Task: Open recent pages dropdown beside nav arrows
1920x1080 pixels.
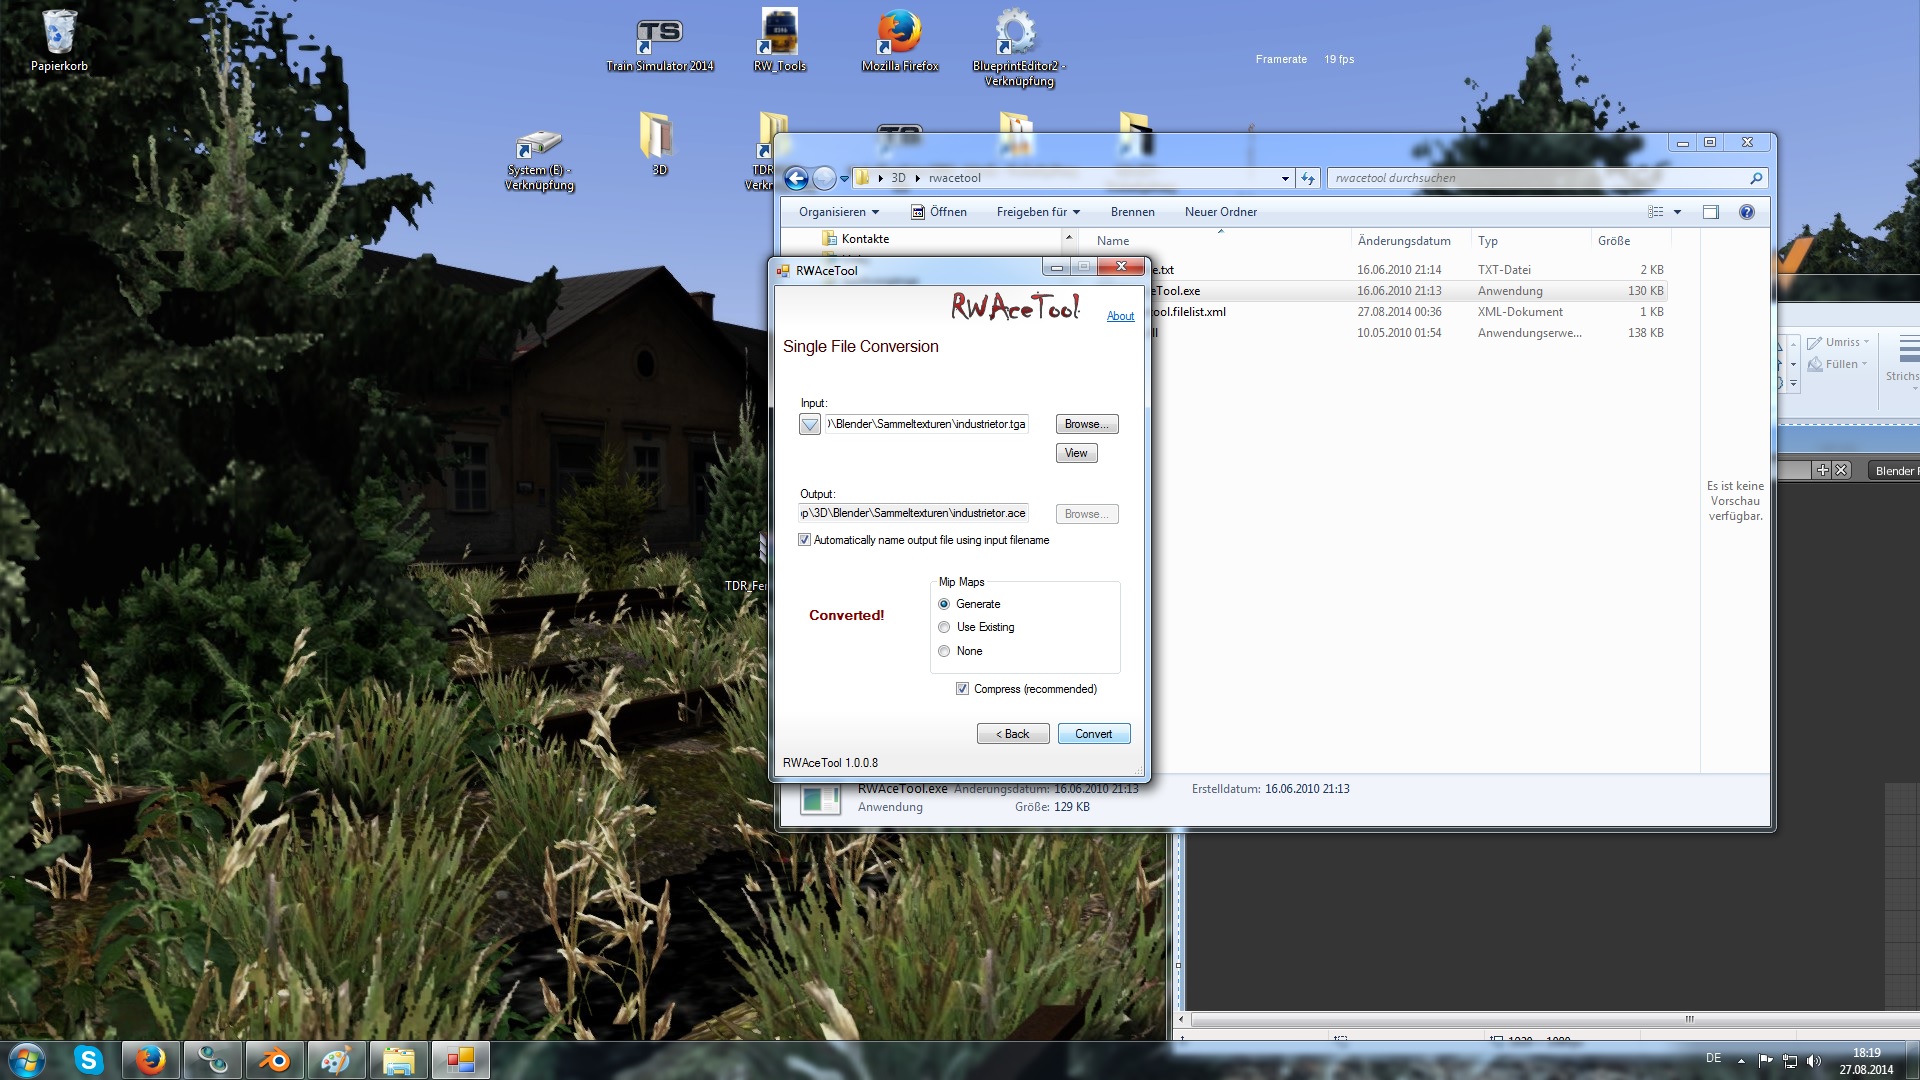Action: pyautogui.click(x=844, y=179)
